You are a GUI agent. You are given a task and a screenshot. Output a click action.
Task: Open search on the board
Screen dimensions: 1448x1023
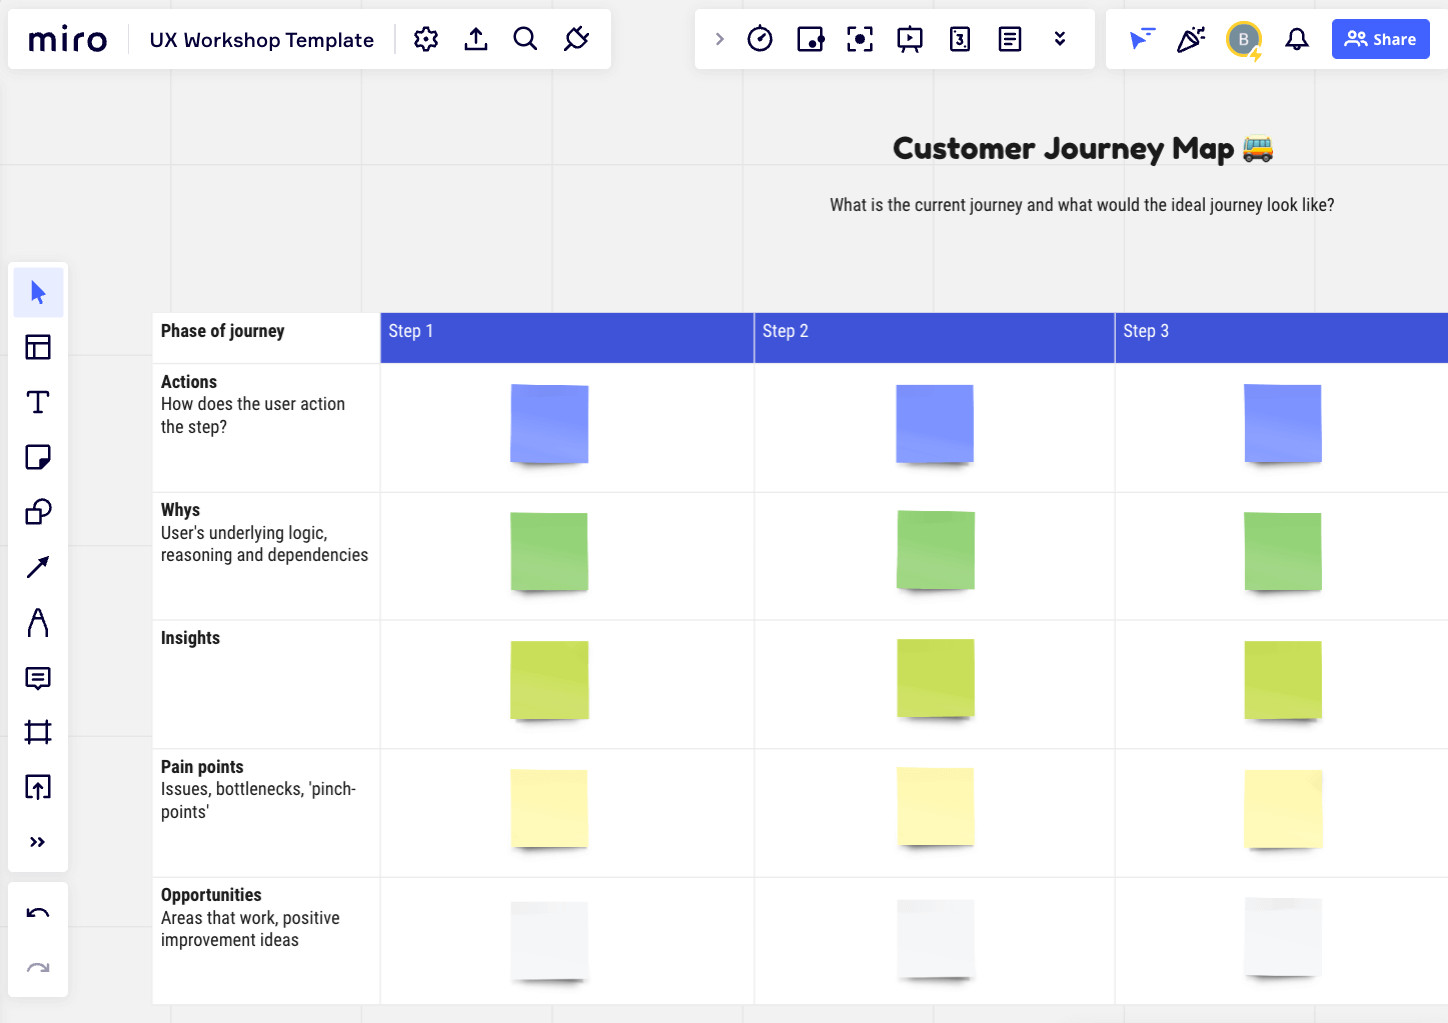[525, 39]
